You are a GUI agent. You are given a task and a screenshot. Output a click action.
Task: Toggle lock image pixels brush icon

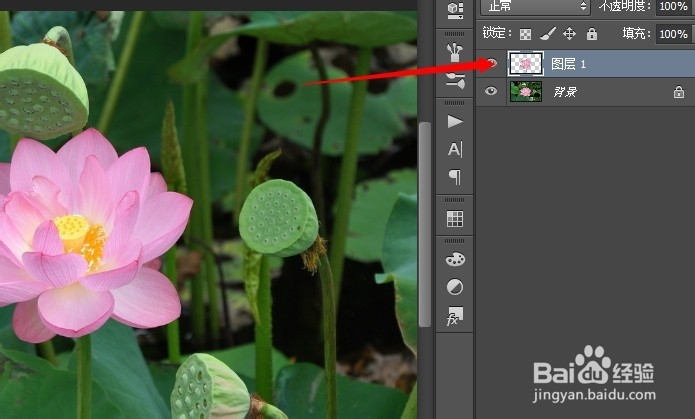point(548,34)
